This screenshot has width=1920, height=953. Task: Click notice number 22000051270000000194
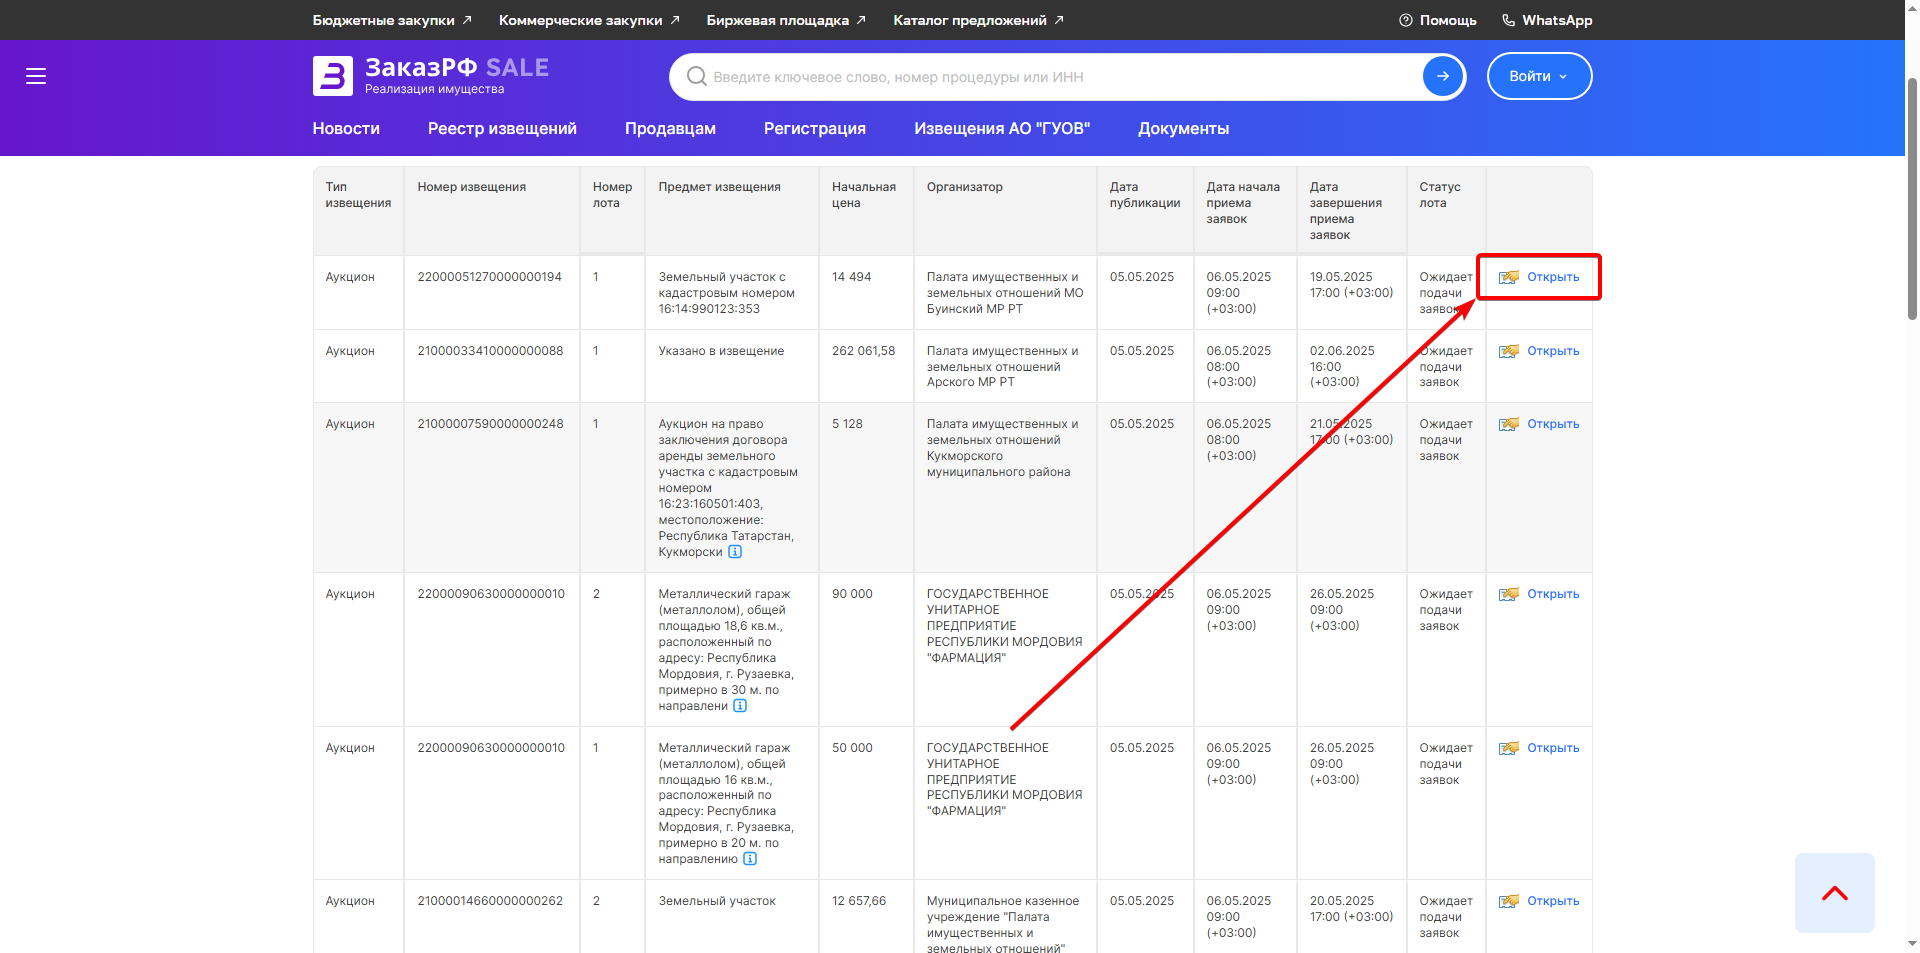point(489,277)
